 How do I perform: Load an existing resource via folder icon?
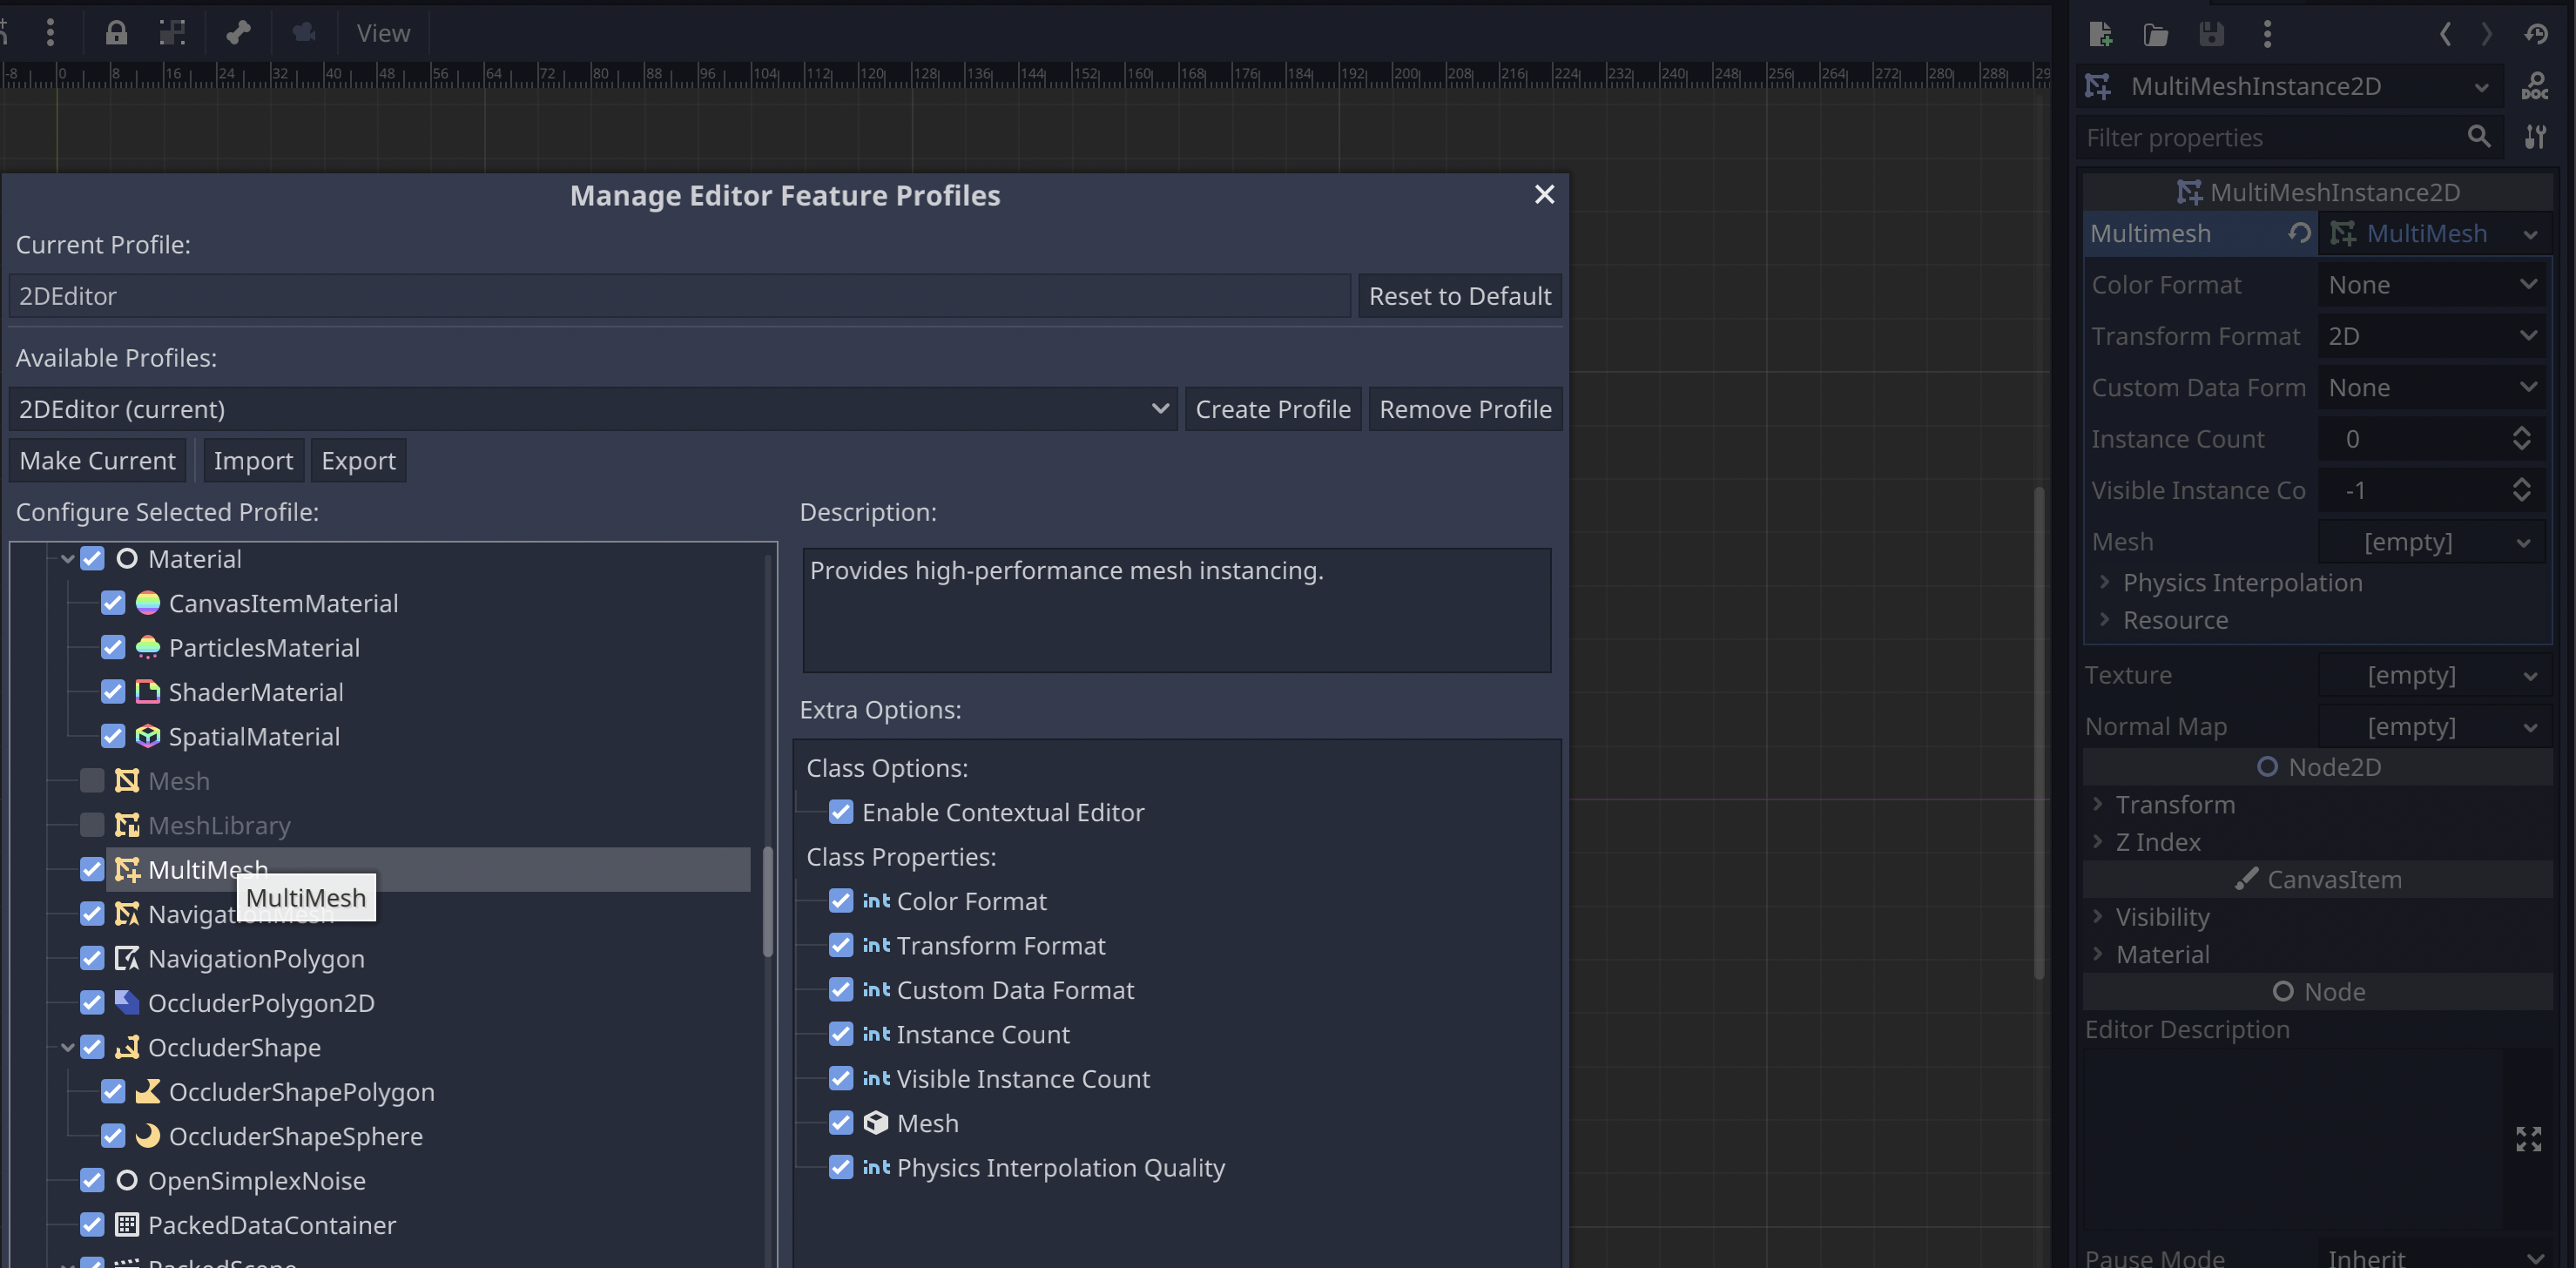[2156, 34]
